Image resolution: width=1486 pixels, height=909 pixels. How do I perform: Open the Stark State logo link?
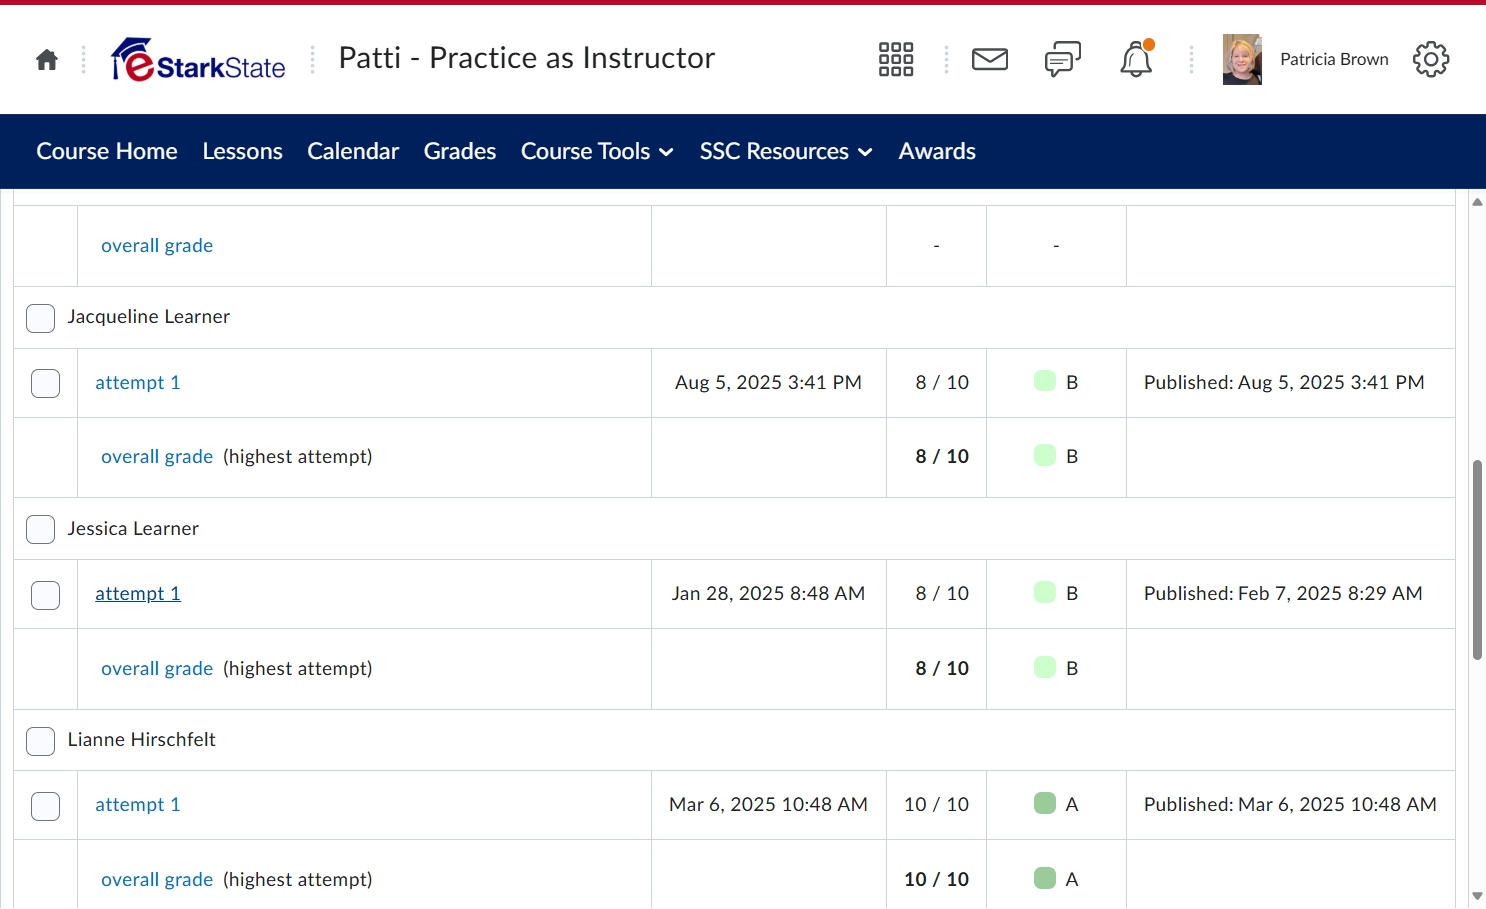pos(198,60)
